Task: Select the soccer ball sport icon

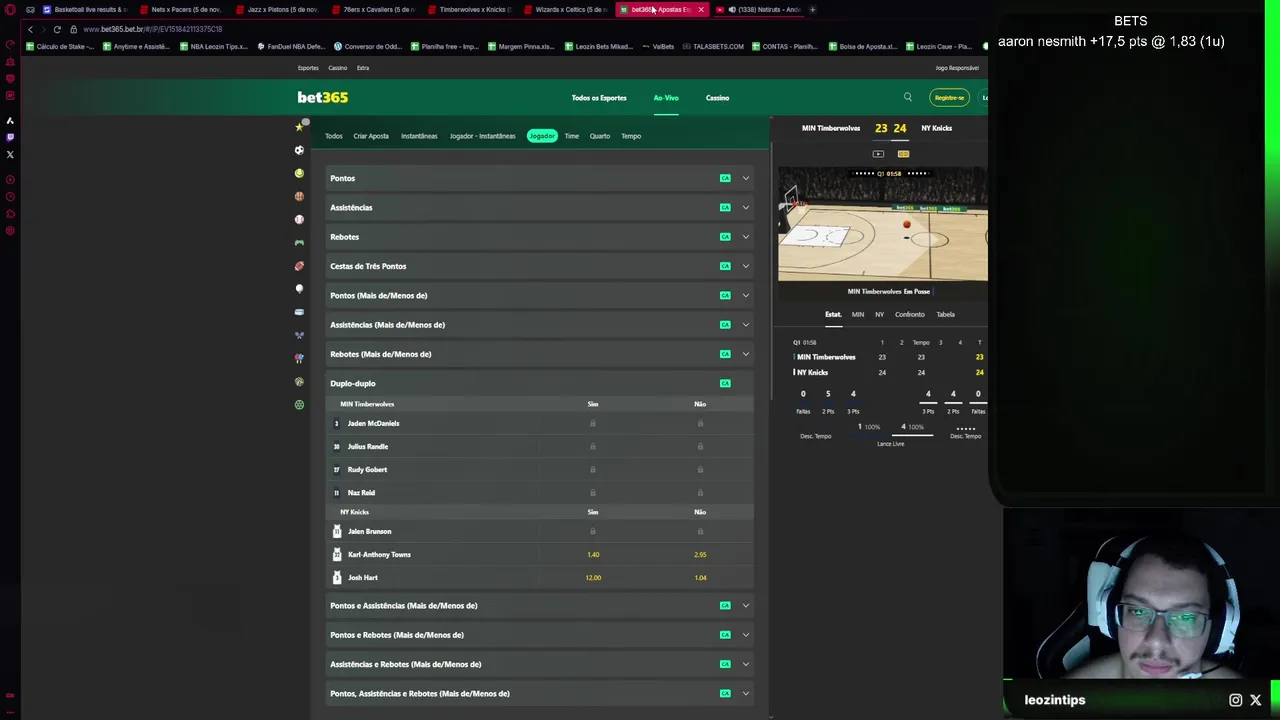Action: coord(299,150)
